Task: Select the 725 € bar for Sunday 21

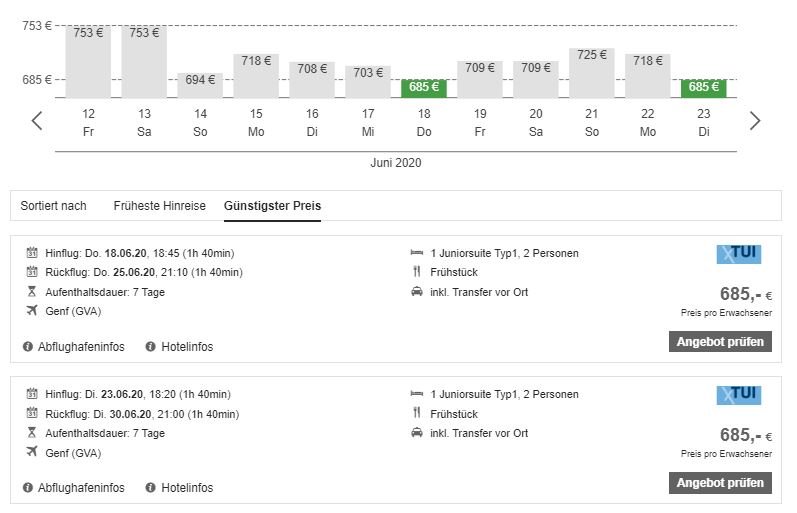Action: (592, 72)
